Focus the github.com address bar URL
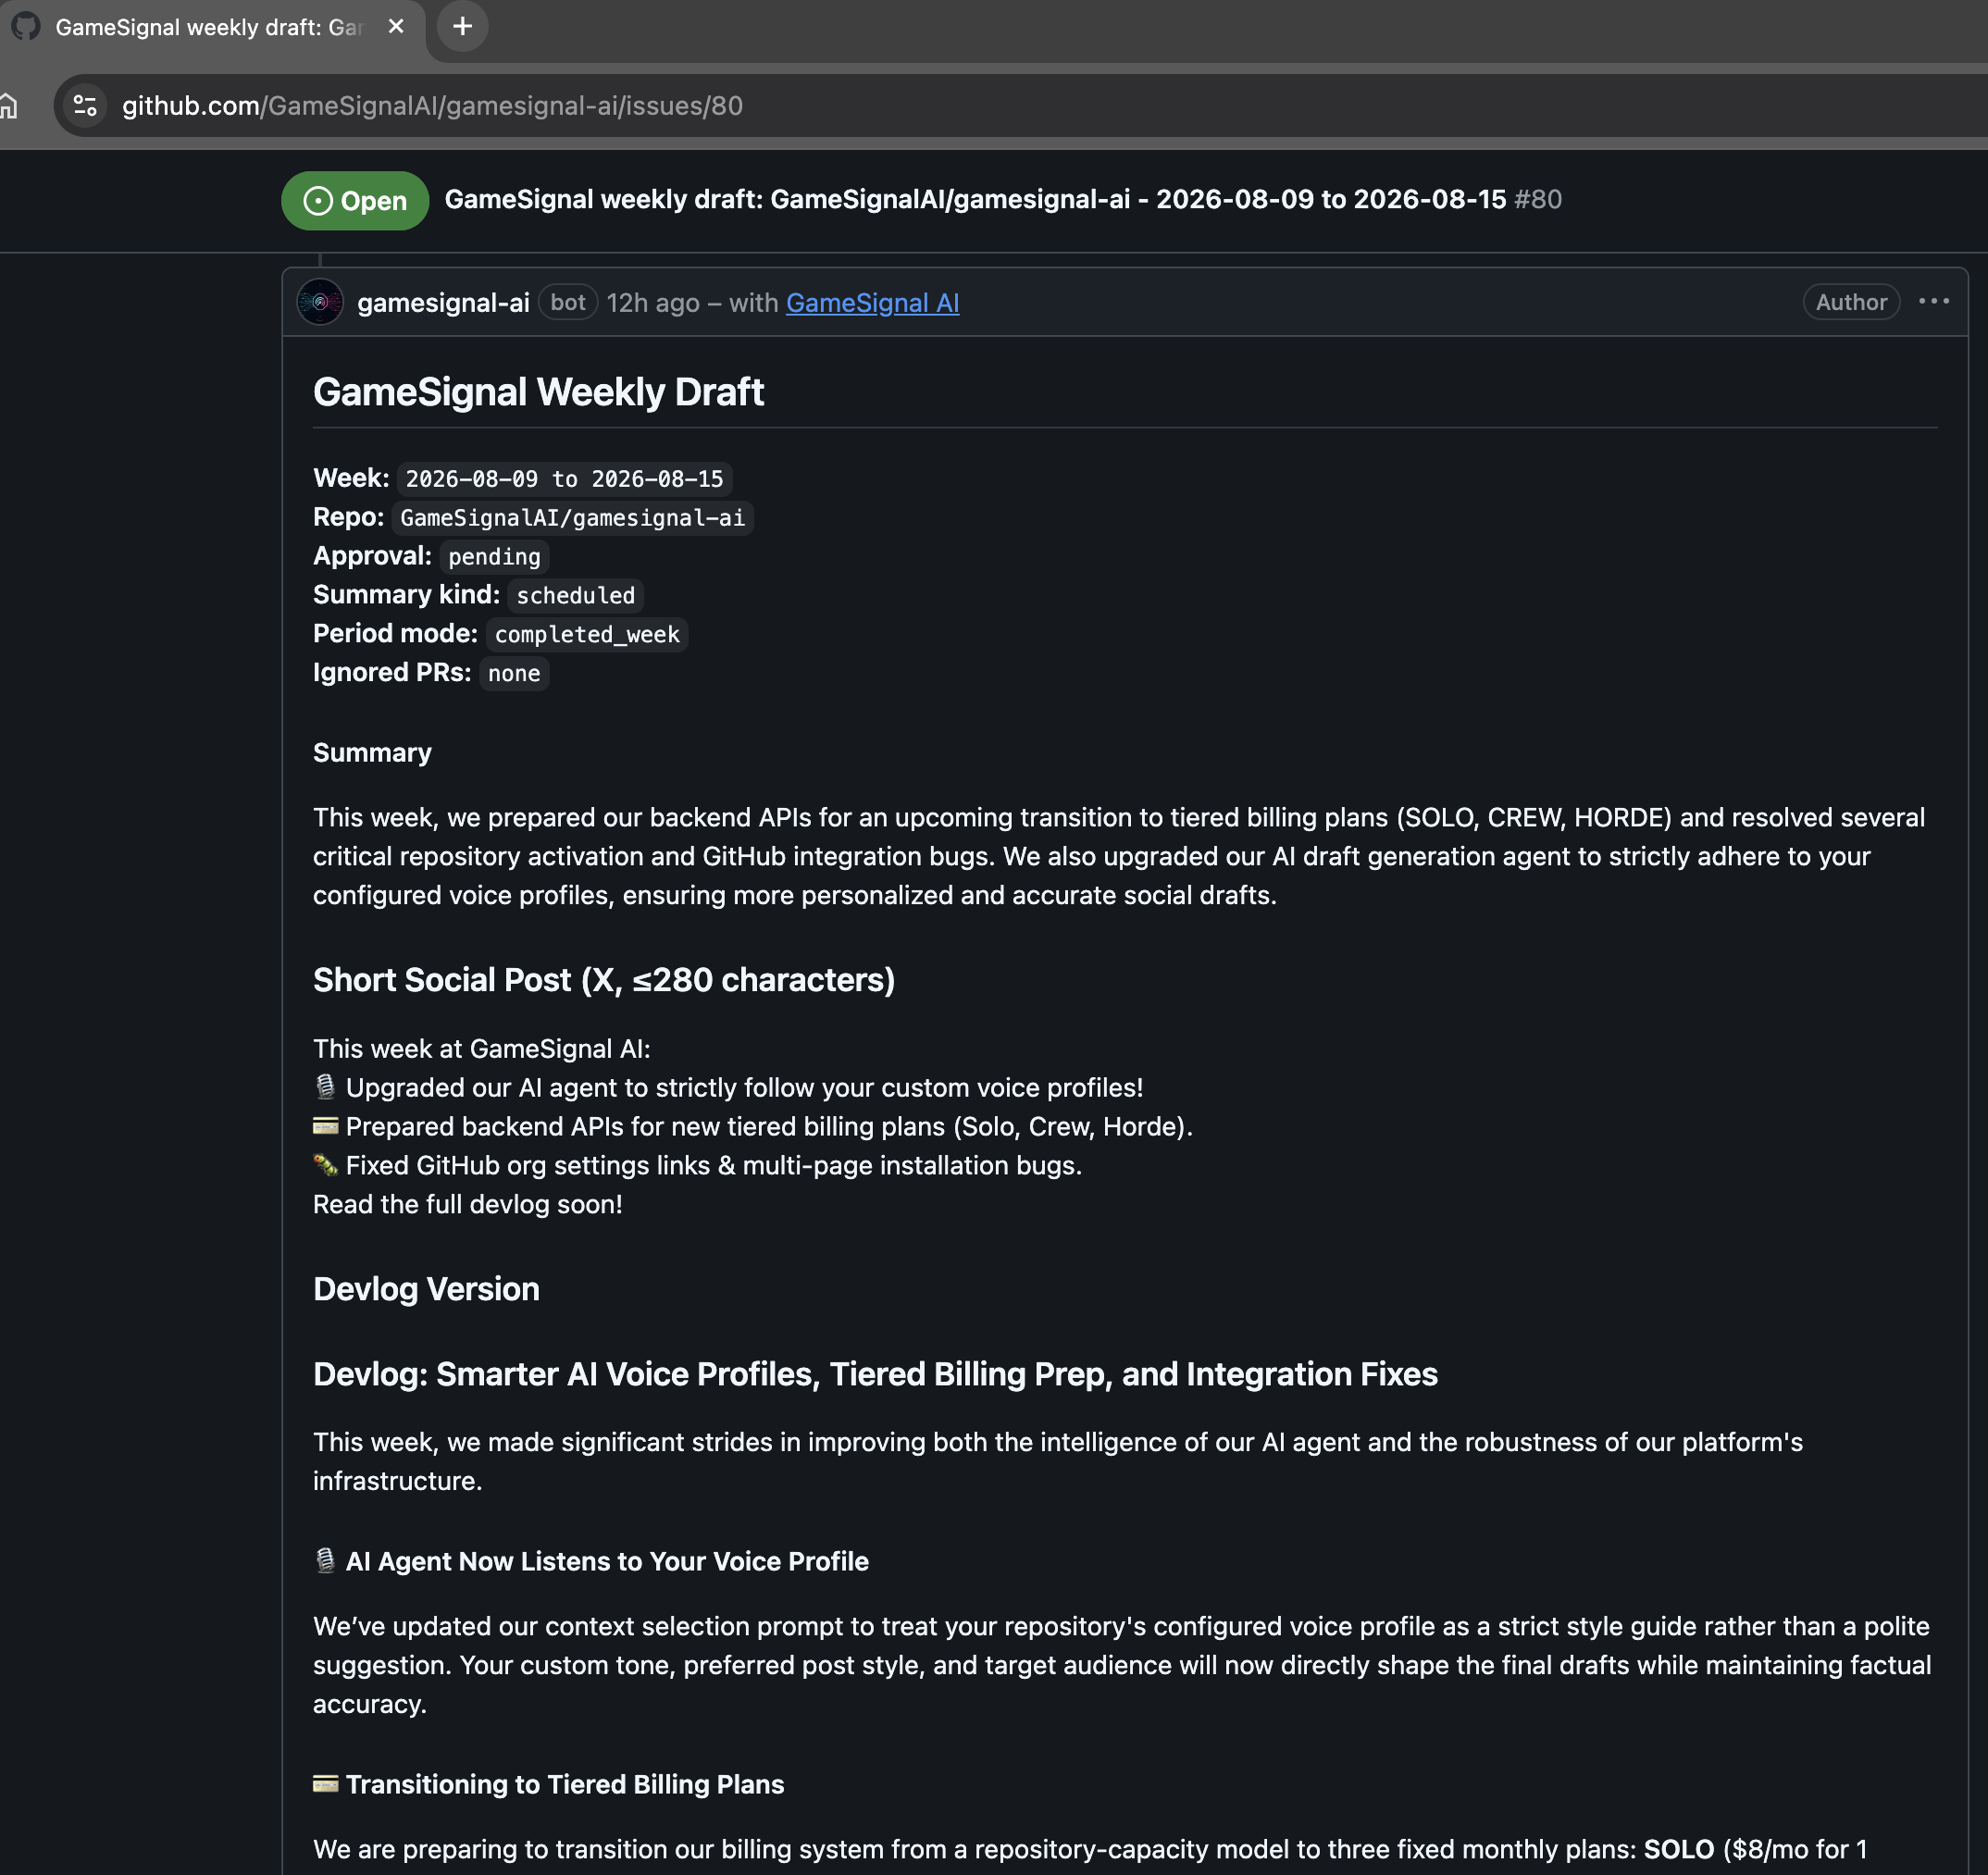Viewport: 1988px width, 1875px height. pos(432,106)
